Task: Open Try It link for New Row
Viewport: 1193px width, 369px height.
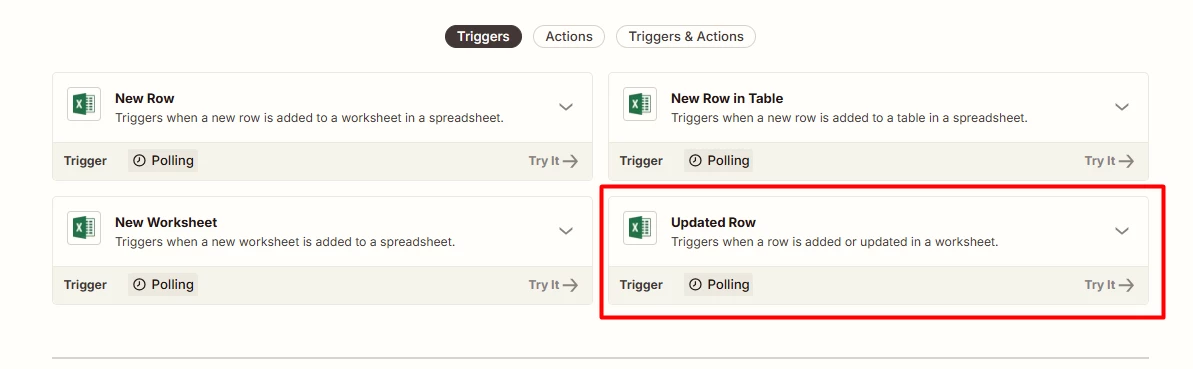Action: [553, 161]
